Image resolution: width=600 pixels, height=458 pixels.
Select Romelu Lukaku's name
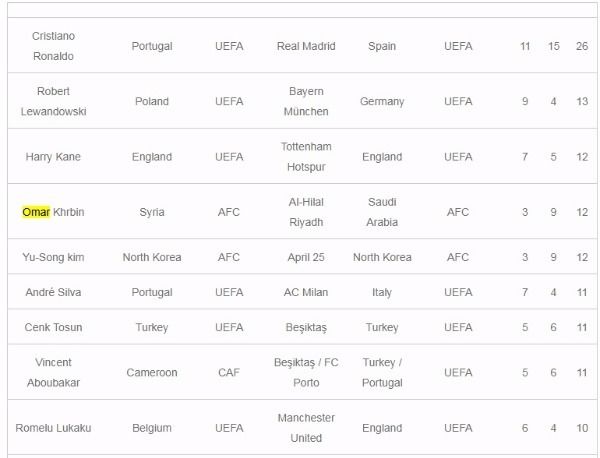[x=53, y=428]
